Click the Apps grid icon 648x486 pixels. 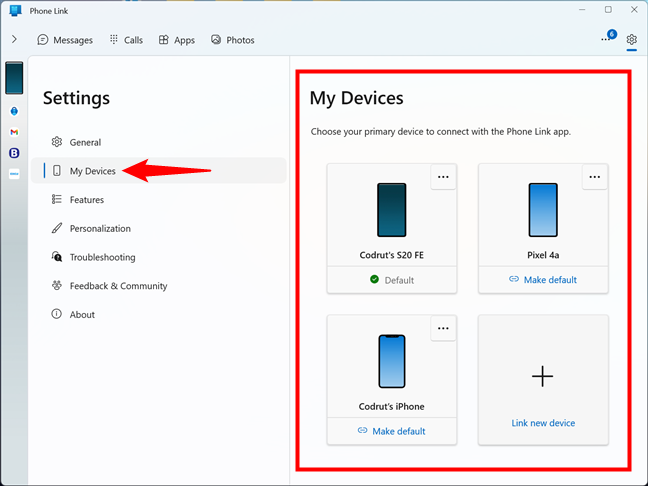(x=164, y=40)
